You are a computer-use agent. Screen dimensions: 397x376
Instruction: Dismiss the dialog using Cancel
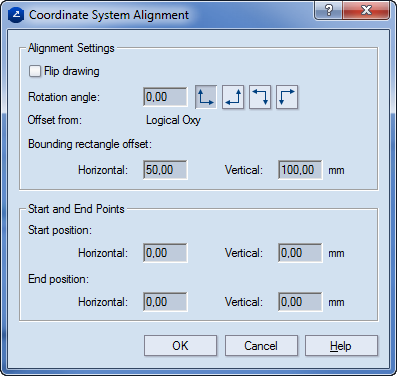coord(261,346)
